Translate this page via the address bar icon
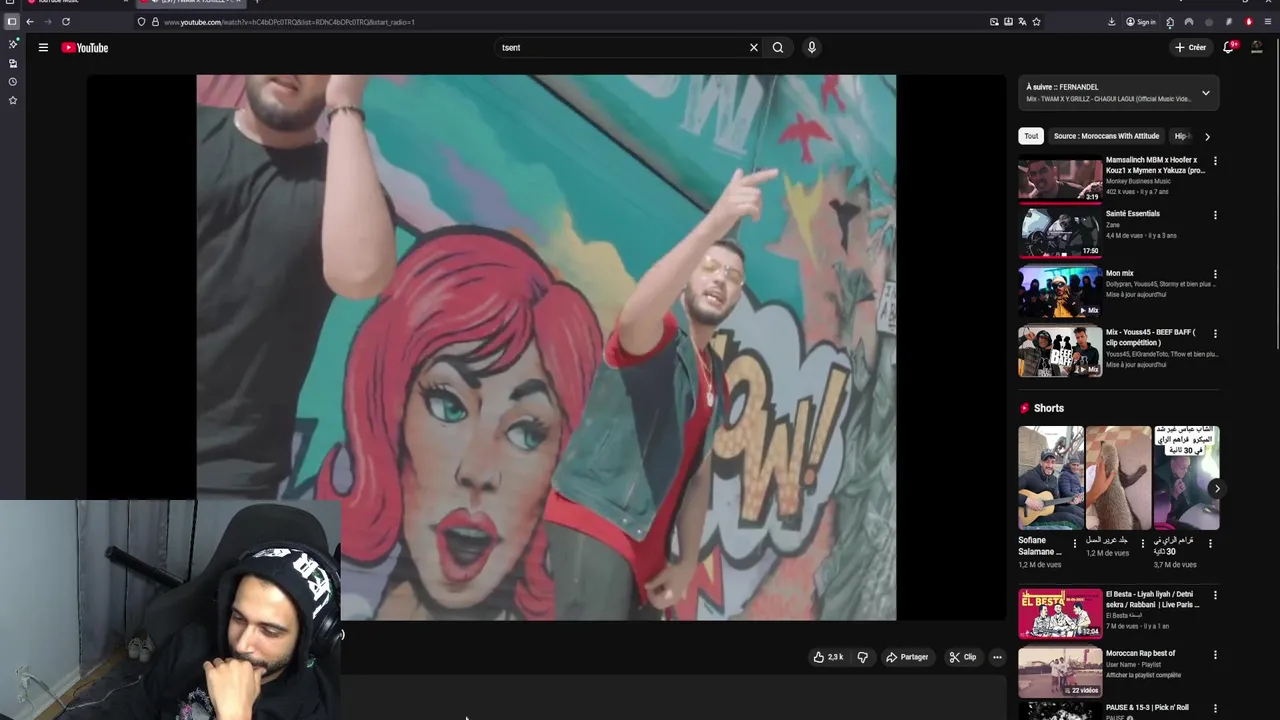This screenshot has width=1280, height=720. coord(1022,21)
